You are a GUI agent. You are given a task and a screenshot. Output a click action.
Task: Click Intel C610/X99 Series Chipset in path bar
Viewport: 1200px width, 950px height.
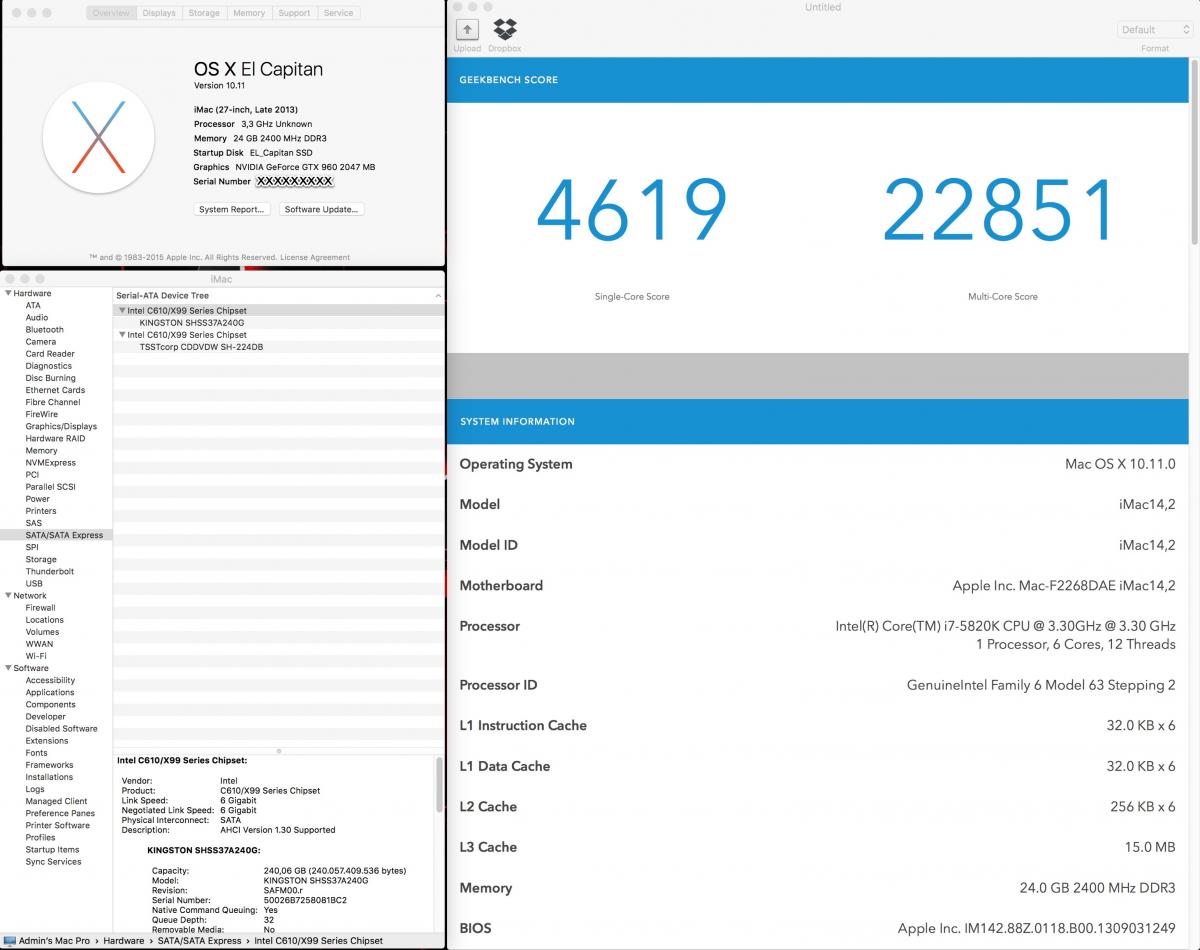[319, 941]
